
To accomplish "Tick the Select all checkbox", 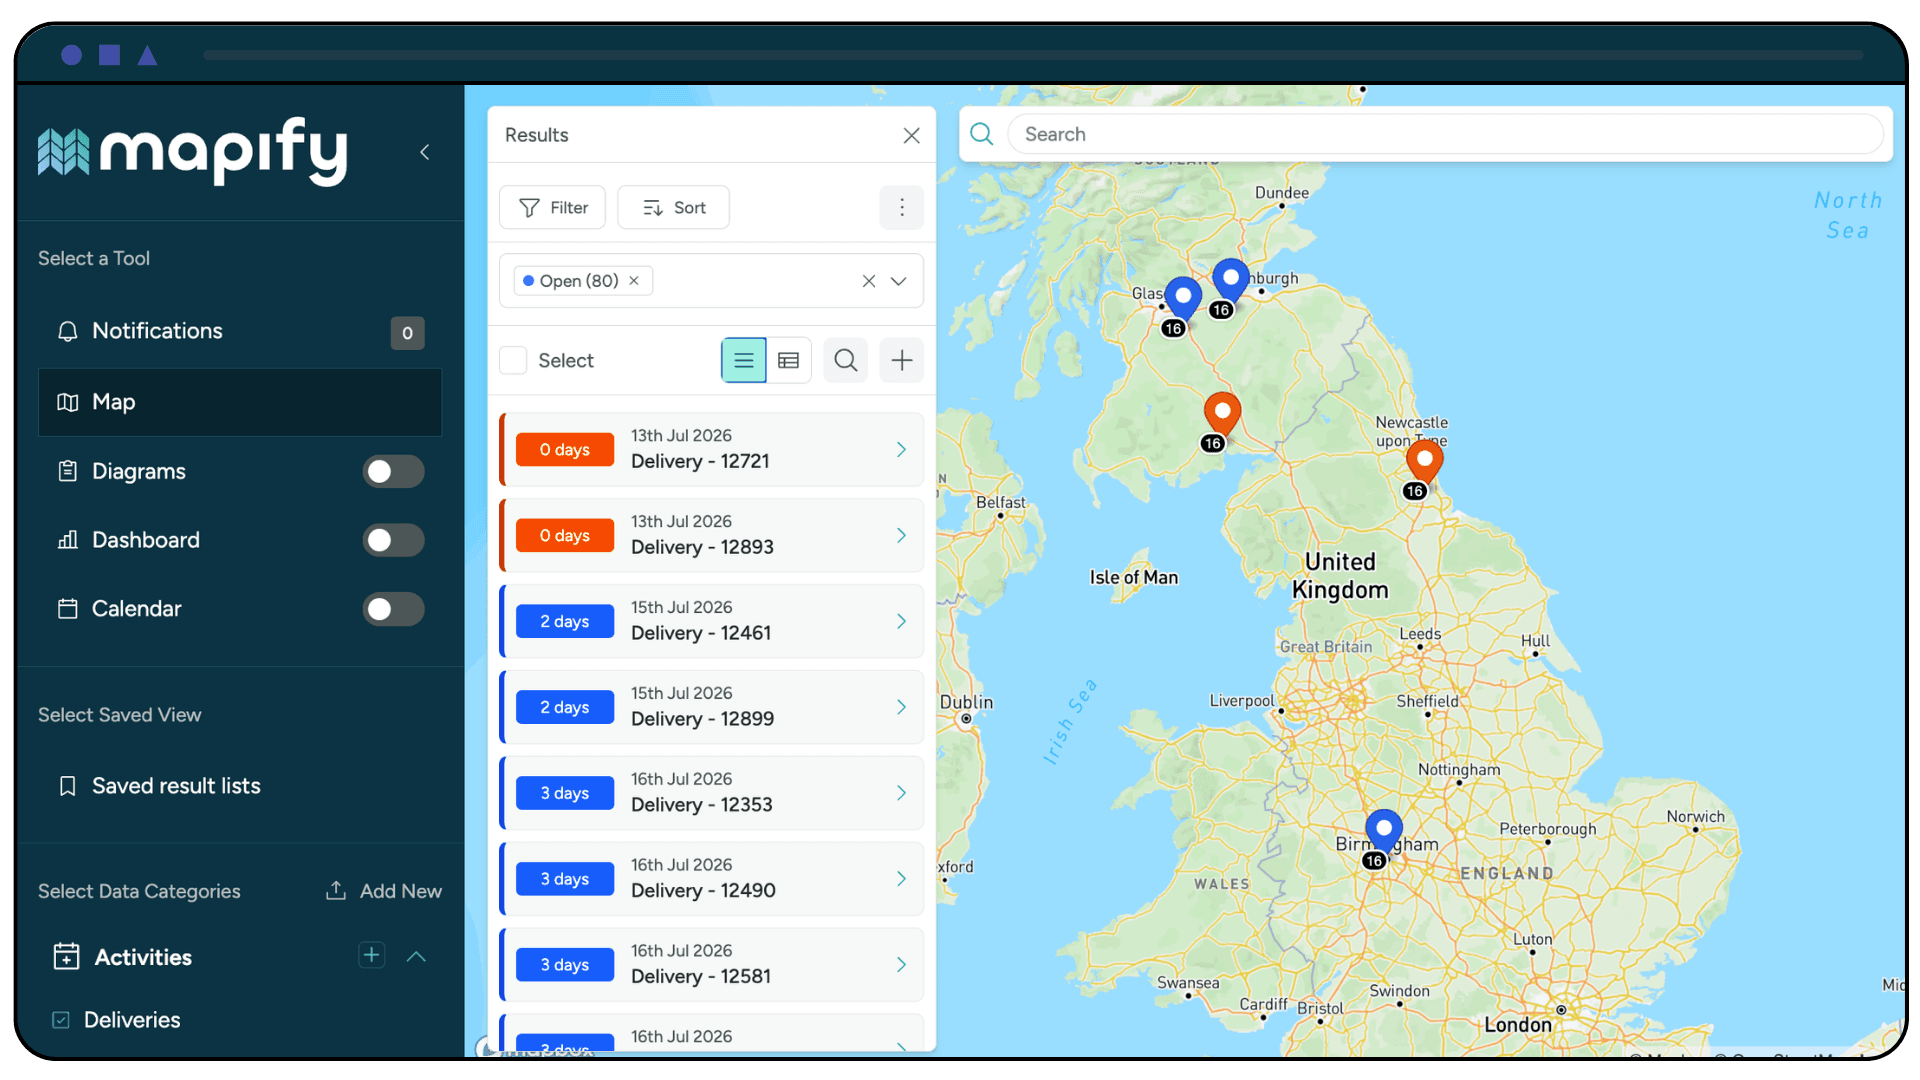I will click(x=513, y=360).
